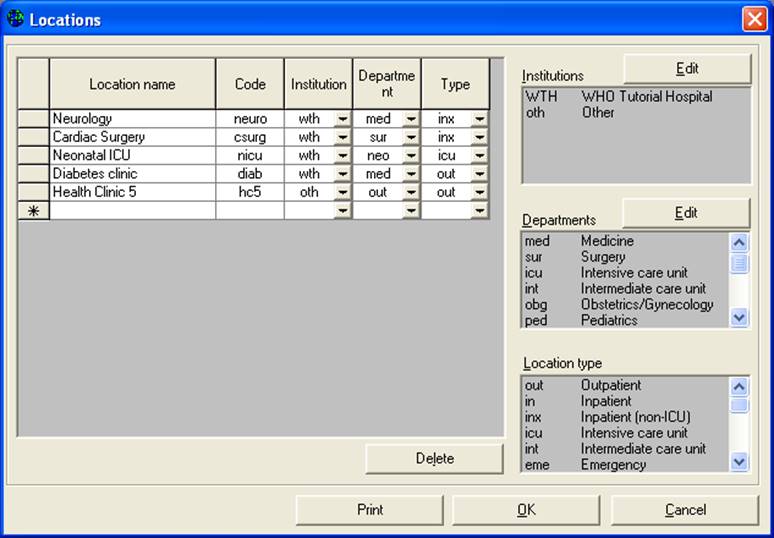Click the Delete button
The width and height of the screenshot is (774, 538).
434,459
